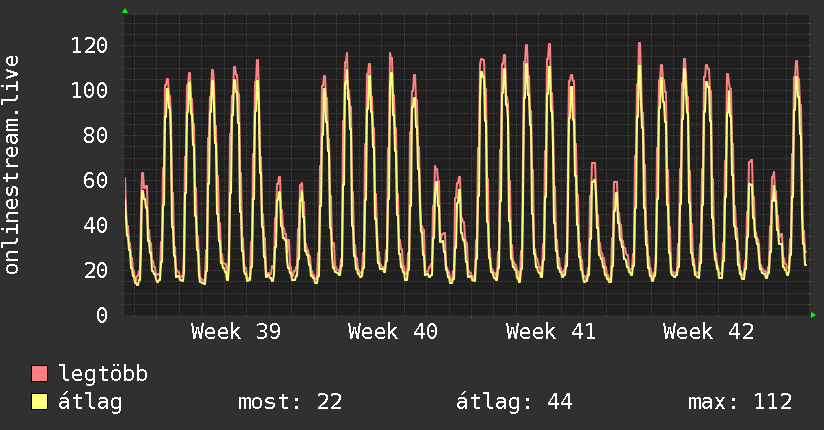This screenshot has width=824, height=430.
Task: Click the 40 y-axis tick label
Action: pyautogui.click(x=96, y=226)
